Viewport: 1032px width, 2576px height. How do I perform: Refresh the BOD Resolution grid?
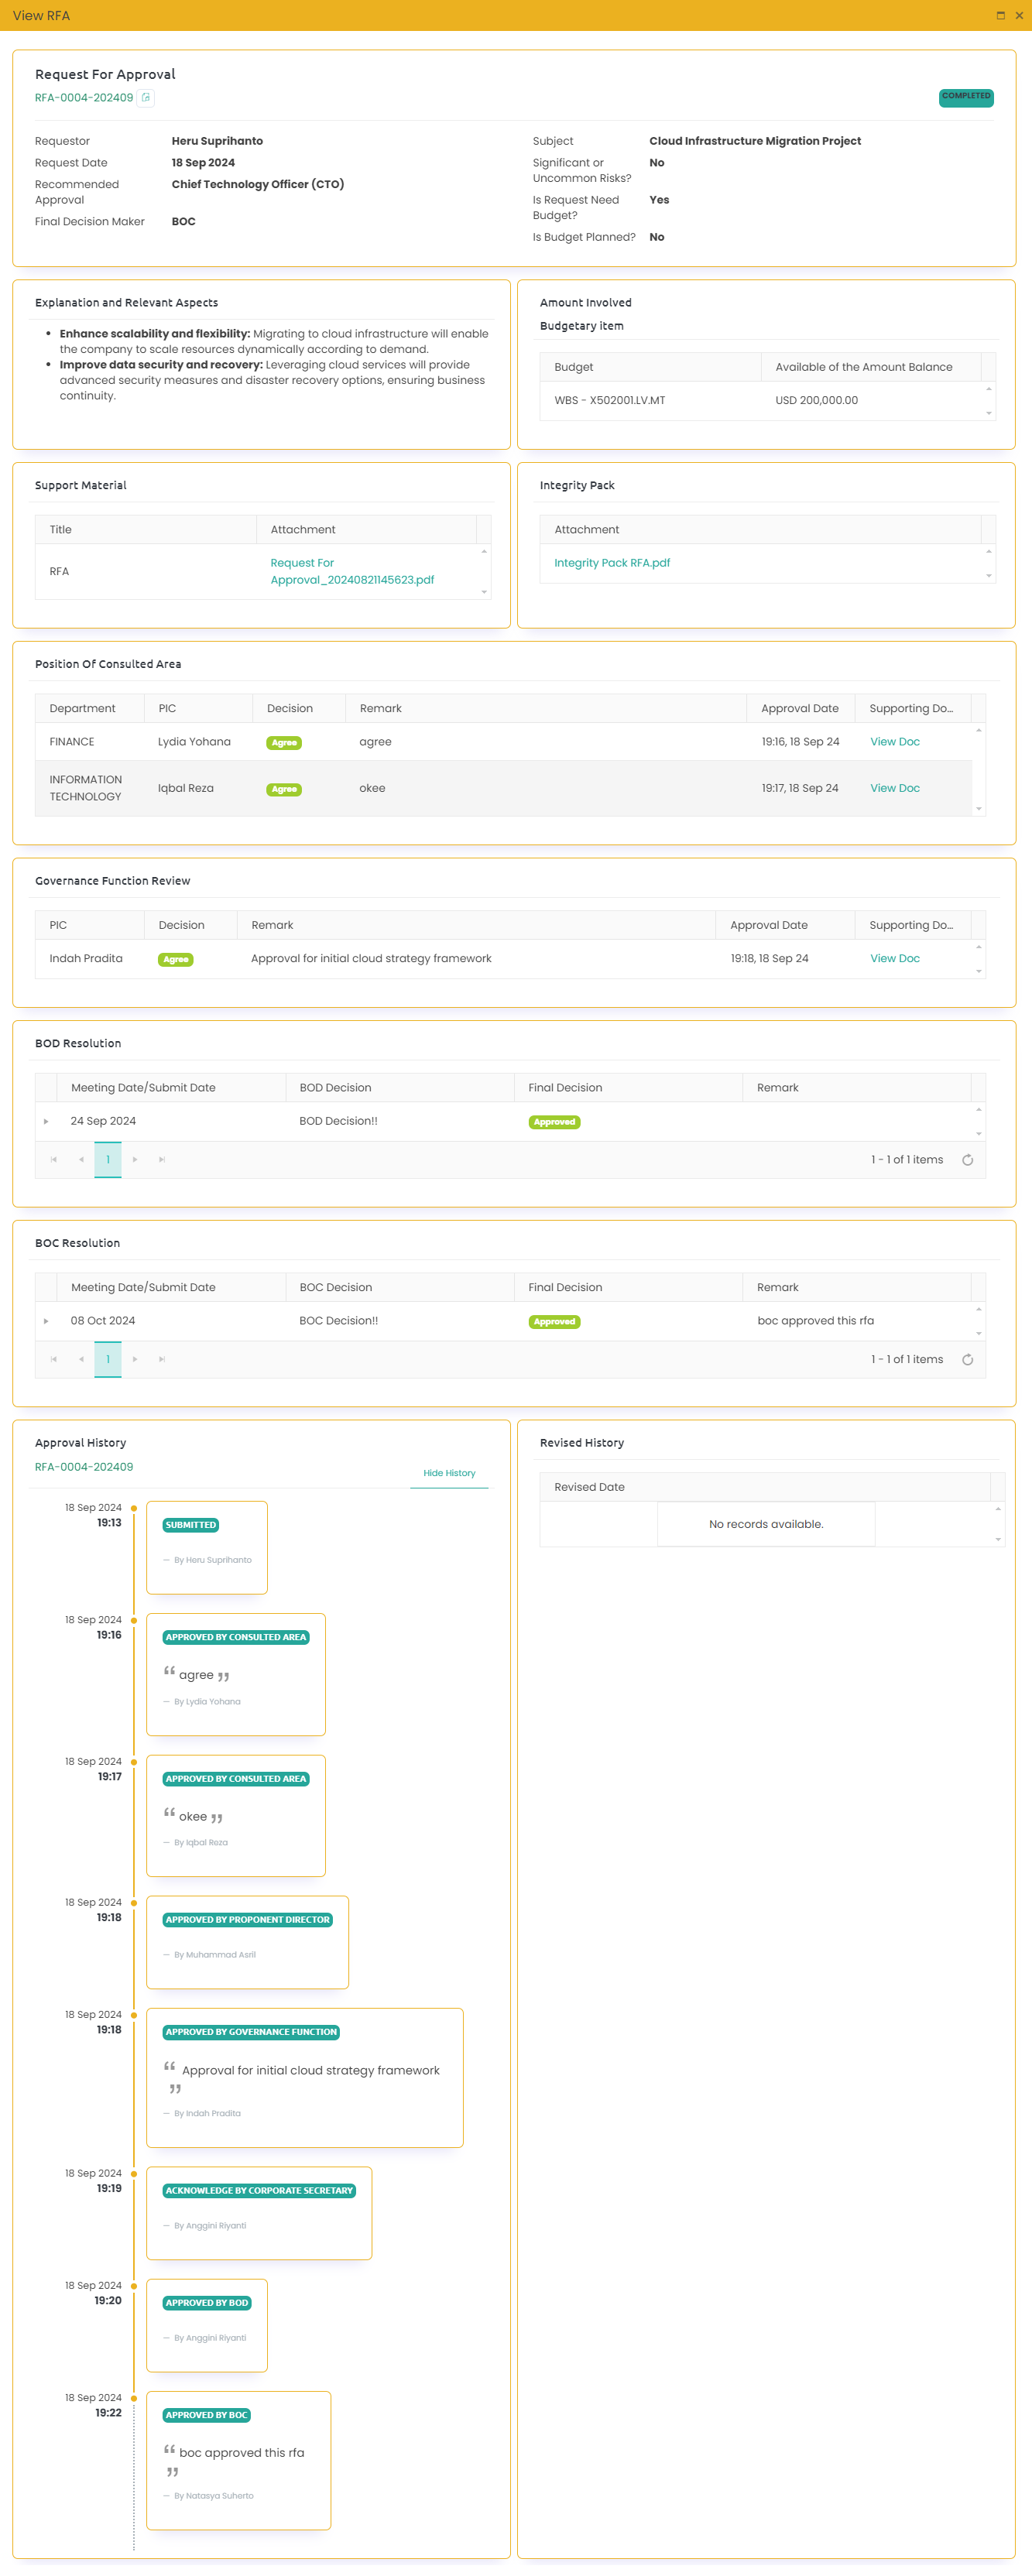(967, 1160)
